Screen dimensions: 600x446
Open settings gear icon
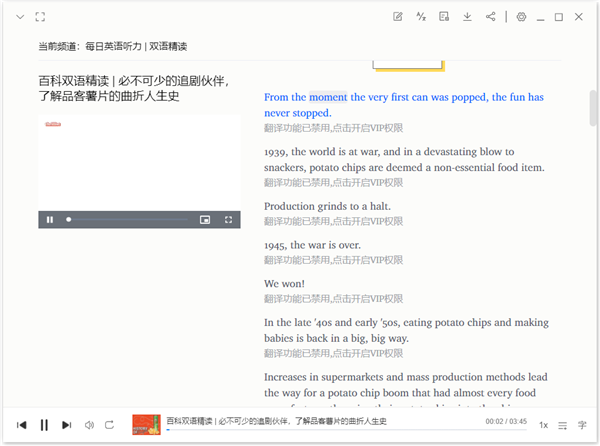[x=521, y=17]
